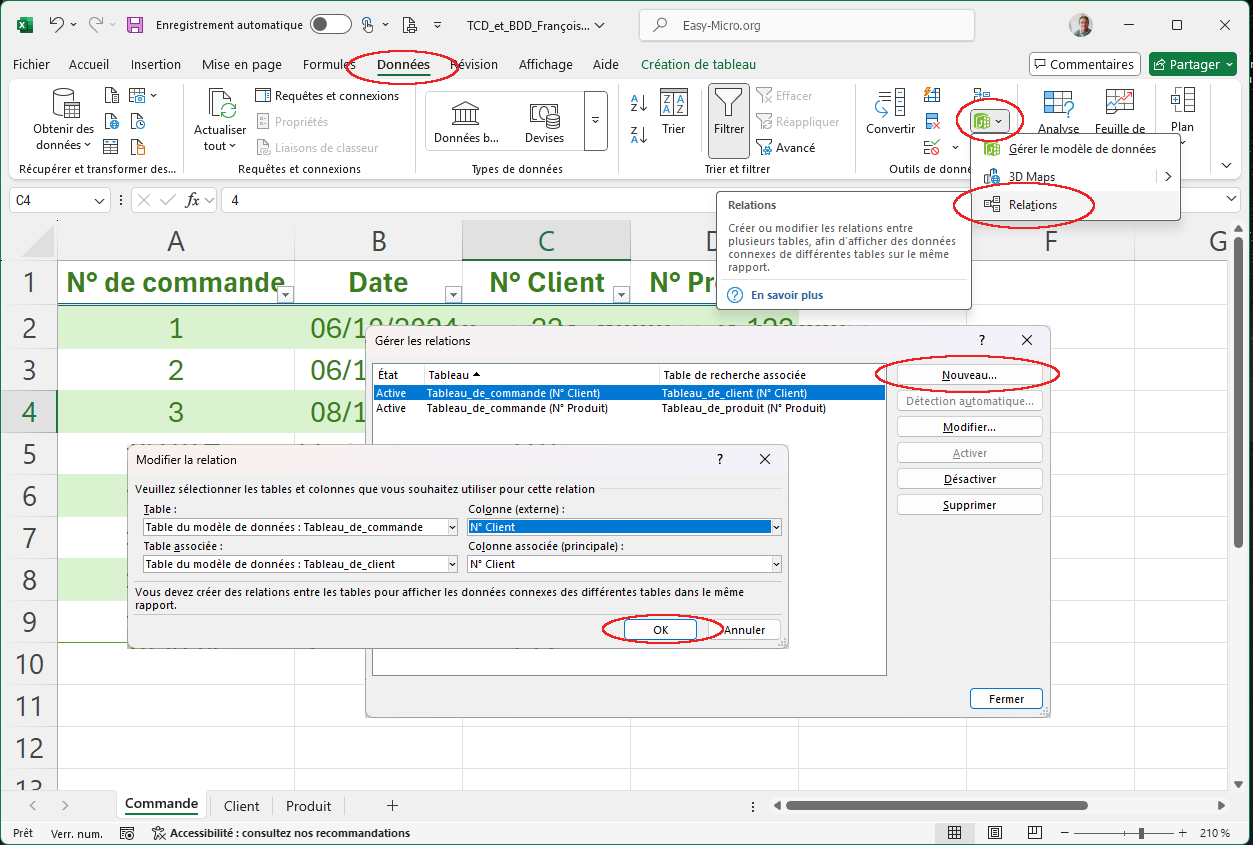1253x845 pixels.
Task: Toggle Enregistrement automatique switch
Action: coord(330,25)
